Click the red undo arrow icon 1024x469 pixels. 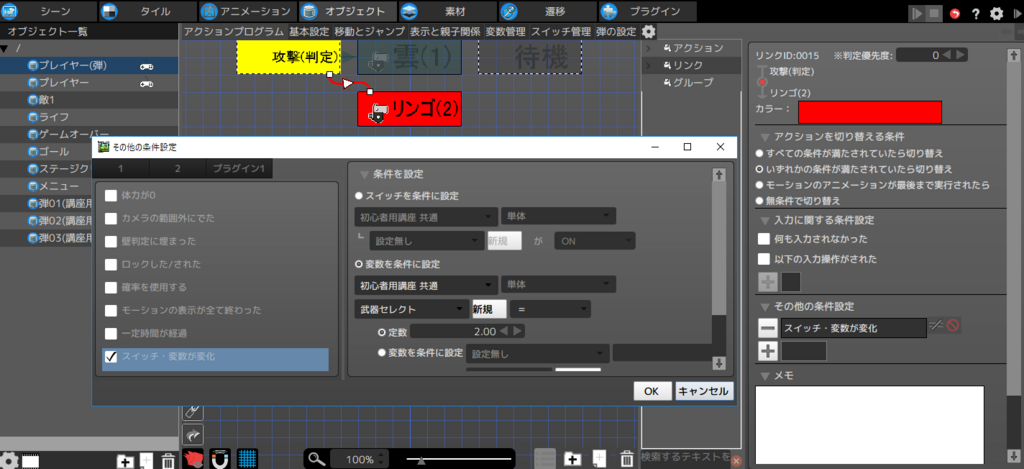click(x=955, y=13)
